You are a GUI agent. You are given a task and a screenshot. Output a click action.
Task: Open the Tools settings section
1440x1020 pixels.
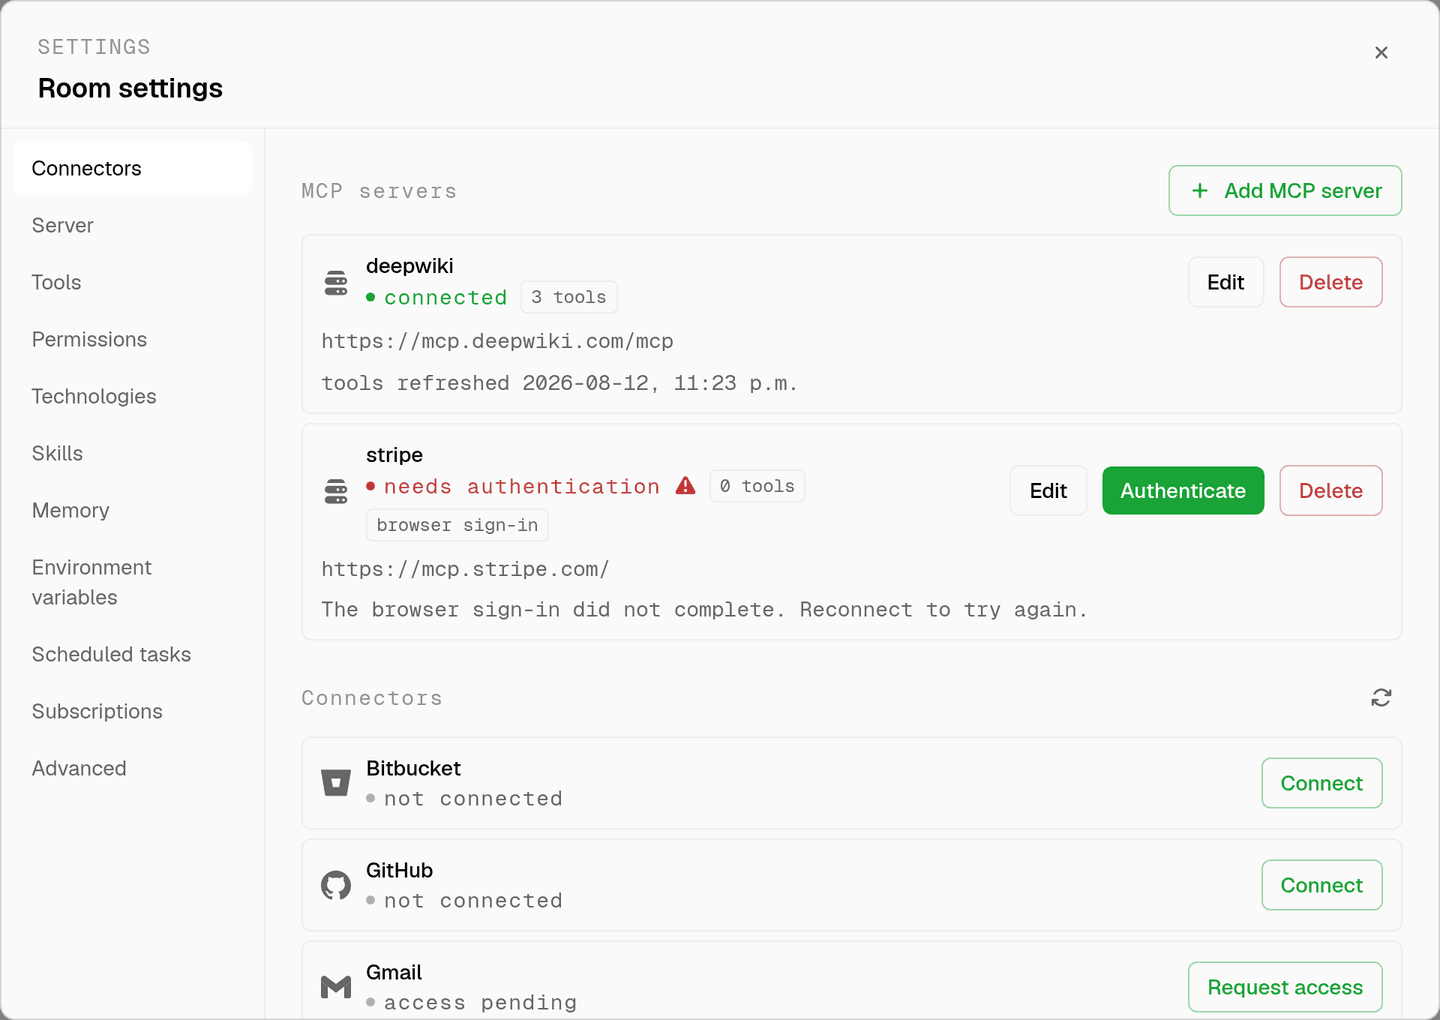pyautogui.click(x=132, y=282)
